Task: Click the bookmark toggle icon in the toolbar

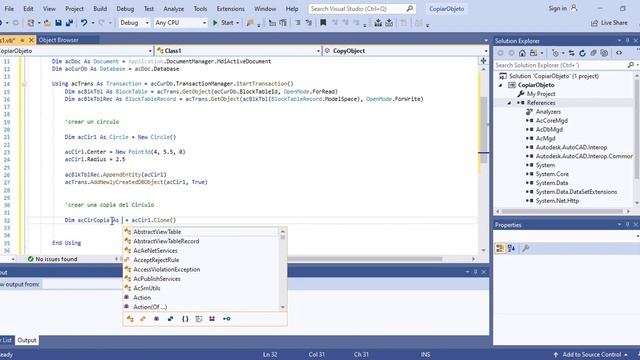Action: [x=323, y=23]
